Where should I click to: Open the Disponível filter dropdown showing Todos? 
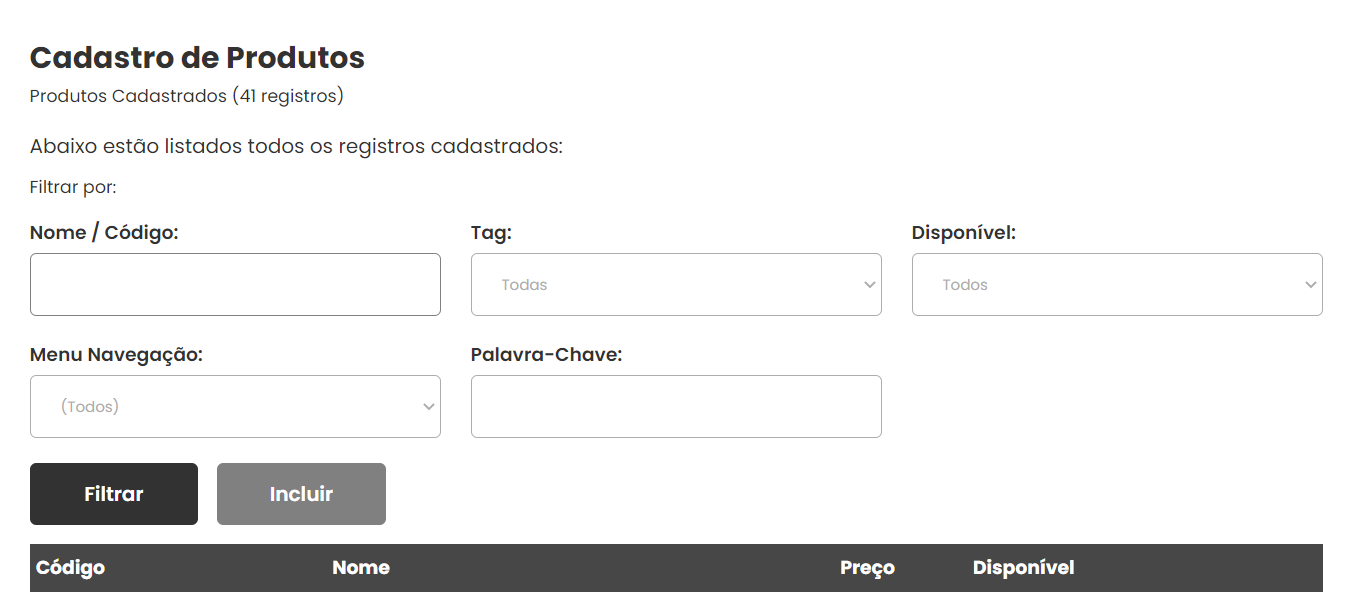1117,285
